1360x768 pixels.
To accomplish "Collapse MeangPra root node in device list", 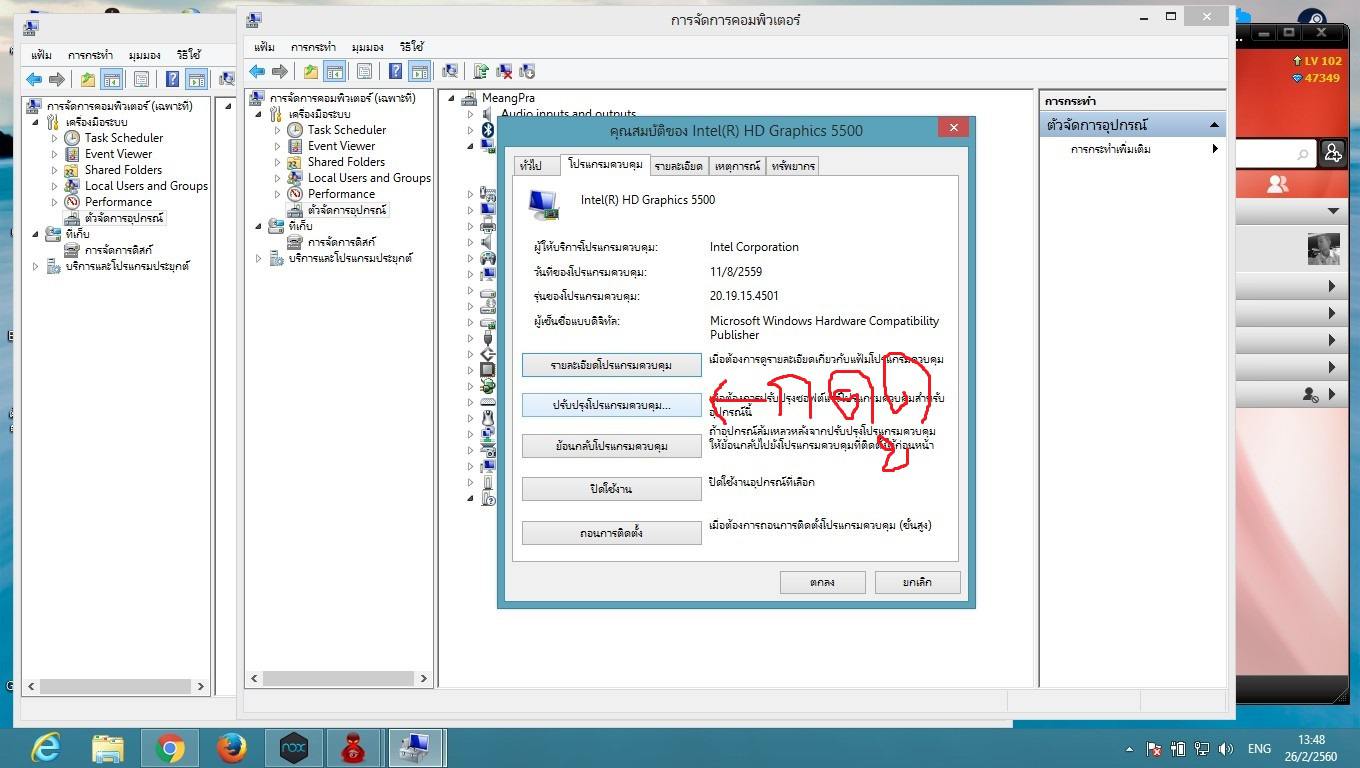I will tap(451, 98).
